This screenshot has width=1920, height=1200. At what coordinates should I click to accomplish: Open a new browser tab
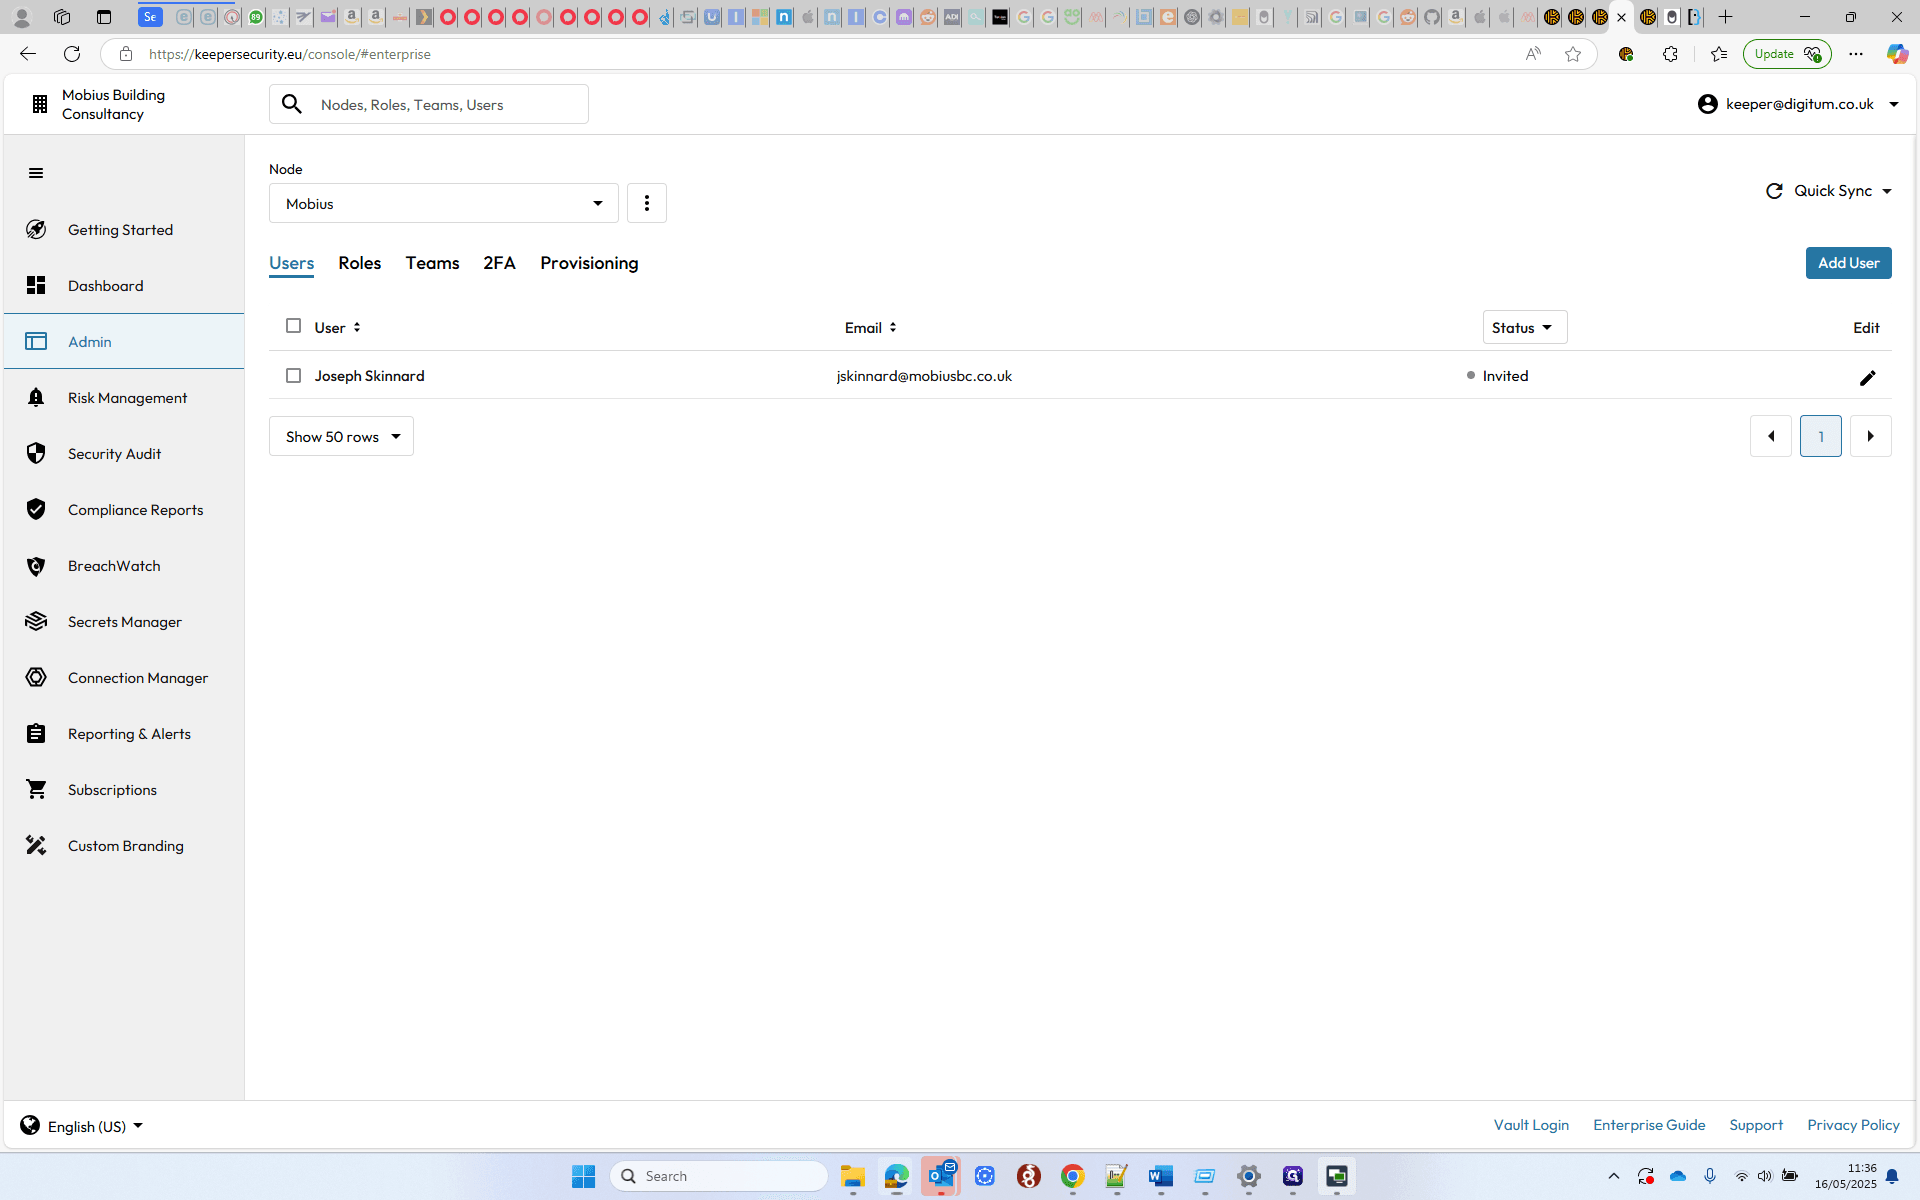[x=1725, y=17]
